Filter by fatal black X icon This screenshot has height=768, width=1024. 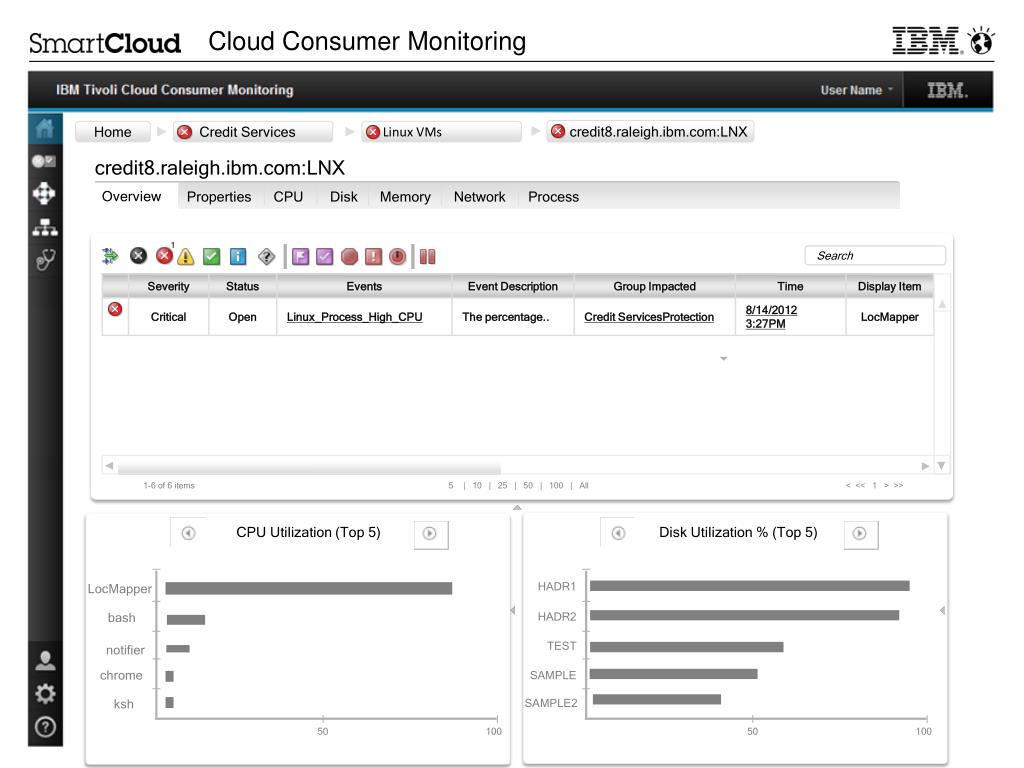point(138,256)
